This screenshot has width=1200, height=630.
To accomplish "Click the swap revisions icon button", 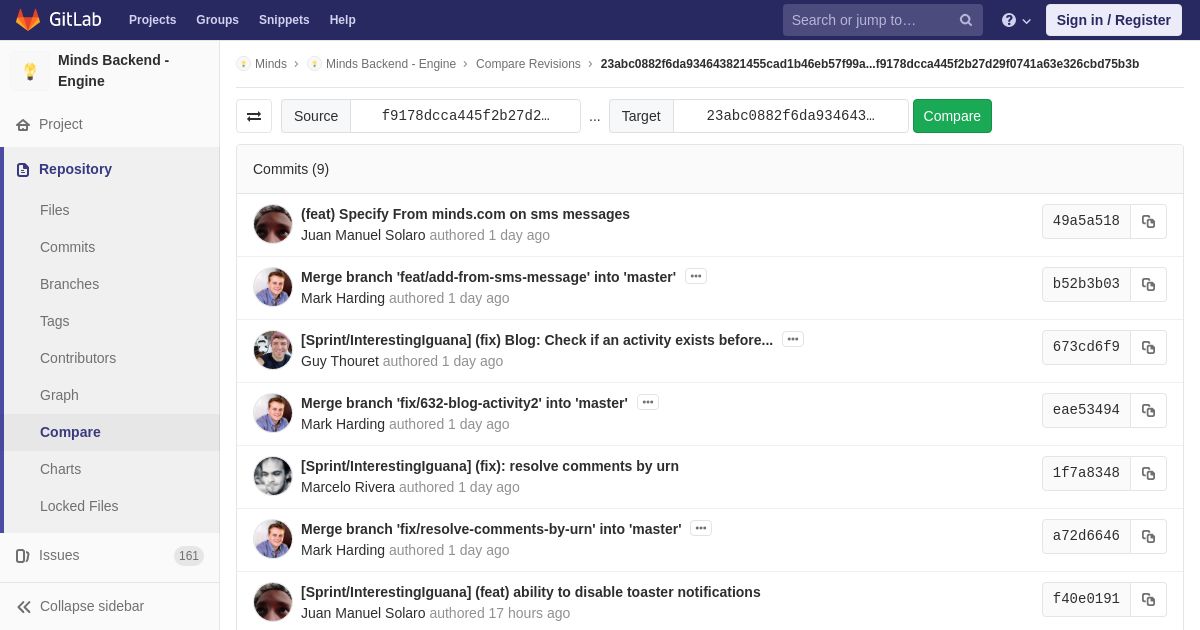I will (x=254, y=116).
